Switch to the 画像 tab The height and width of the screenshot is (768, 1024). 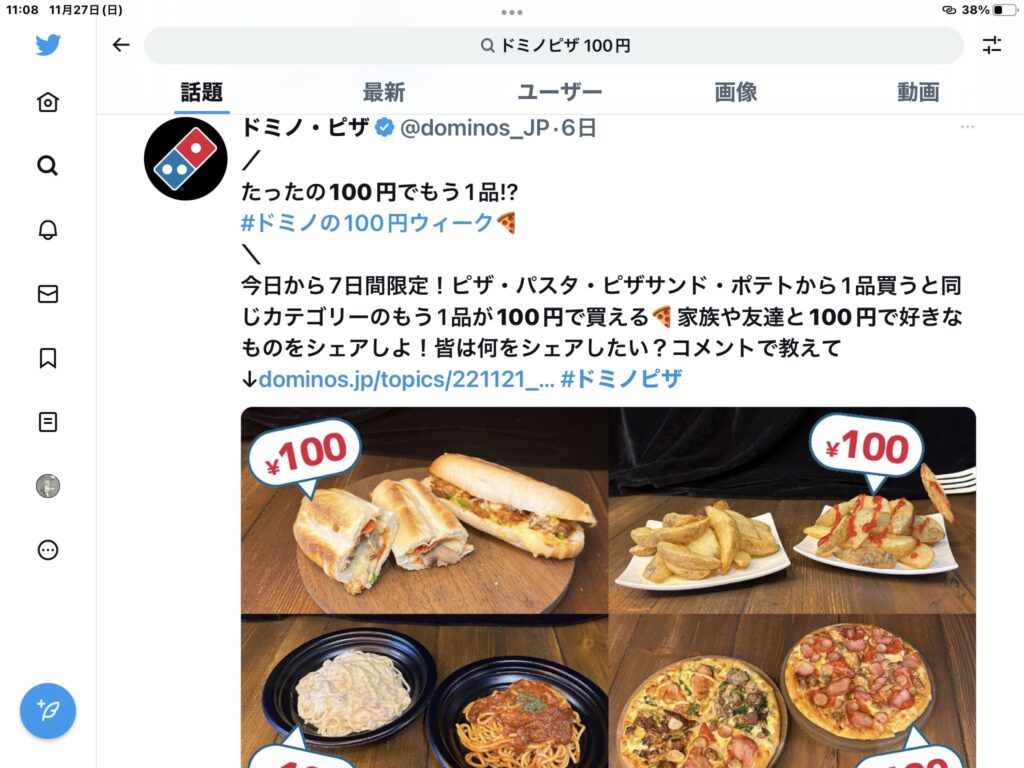[736, 92]
